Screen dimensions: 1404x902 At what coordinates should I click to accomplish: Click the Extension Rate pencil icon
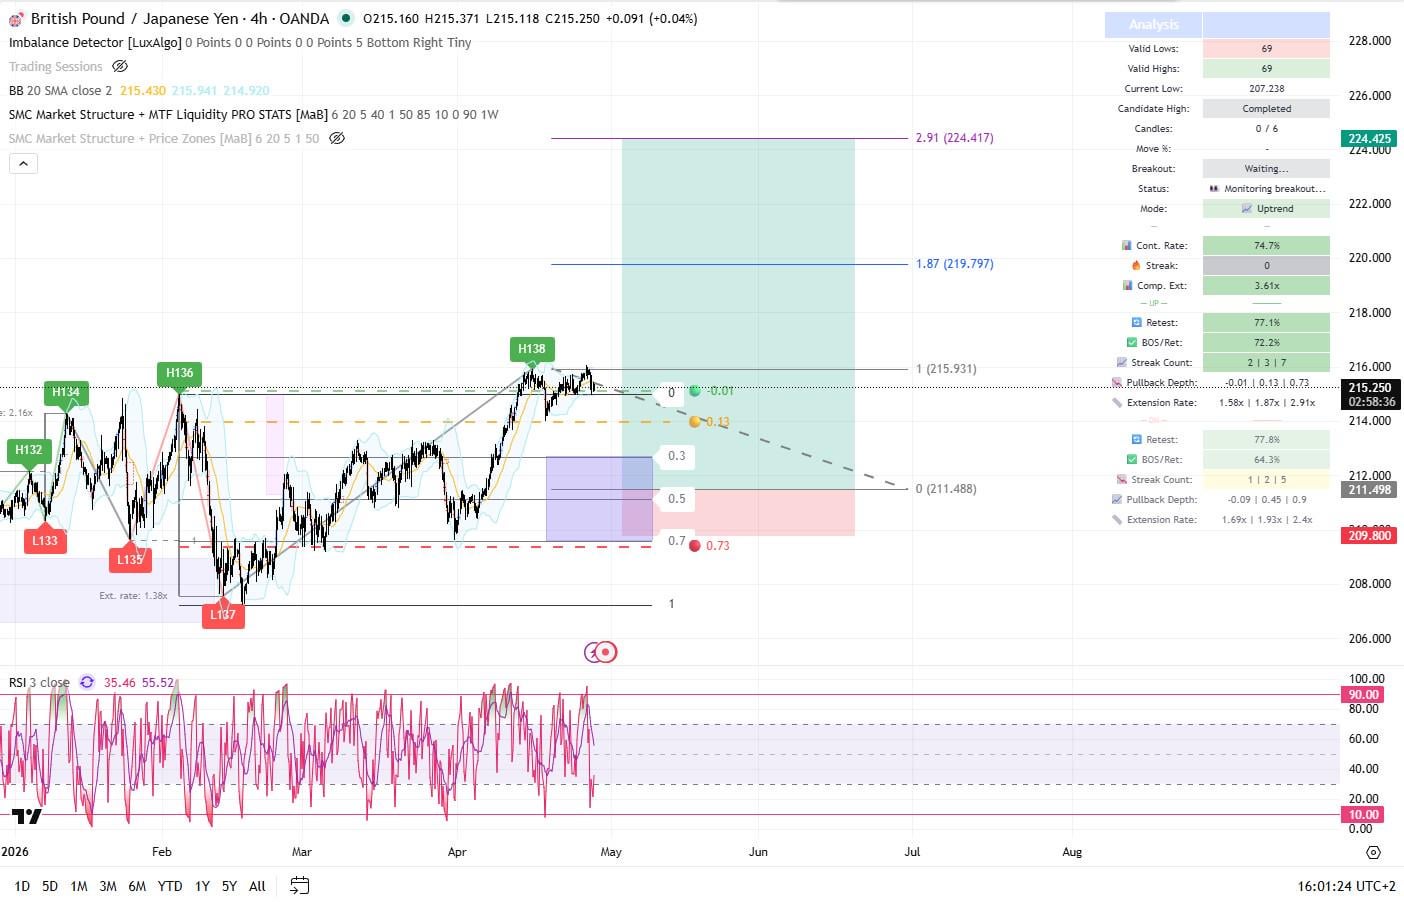[x=1117, y=402]
